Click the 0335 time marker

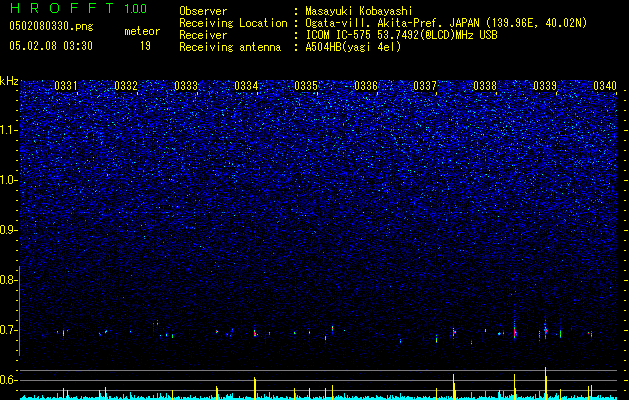306,86
